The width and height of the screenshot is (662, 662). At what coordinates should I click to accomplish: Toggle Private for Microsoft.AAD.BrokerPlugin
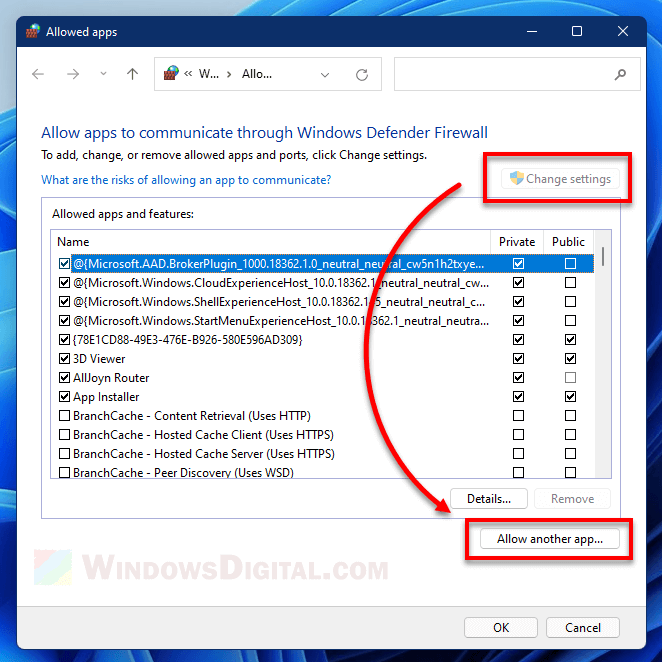coord(518,264)
